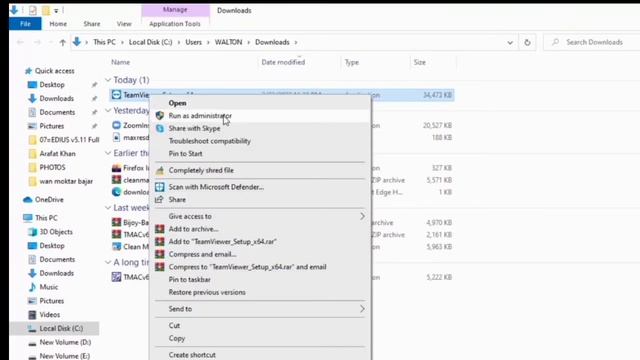640x360 pixels.
Task: Choose Open from context menu
Action: pos(178,103)
